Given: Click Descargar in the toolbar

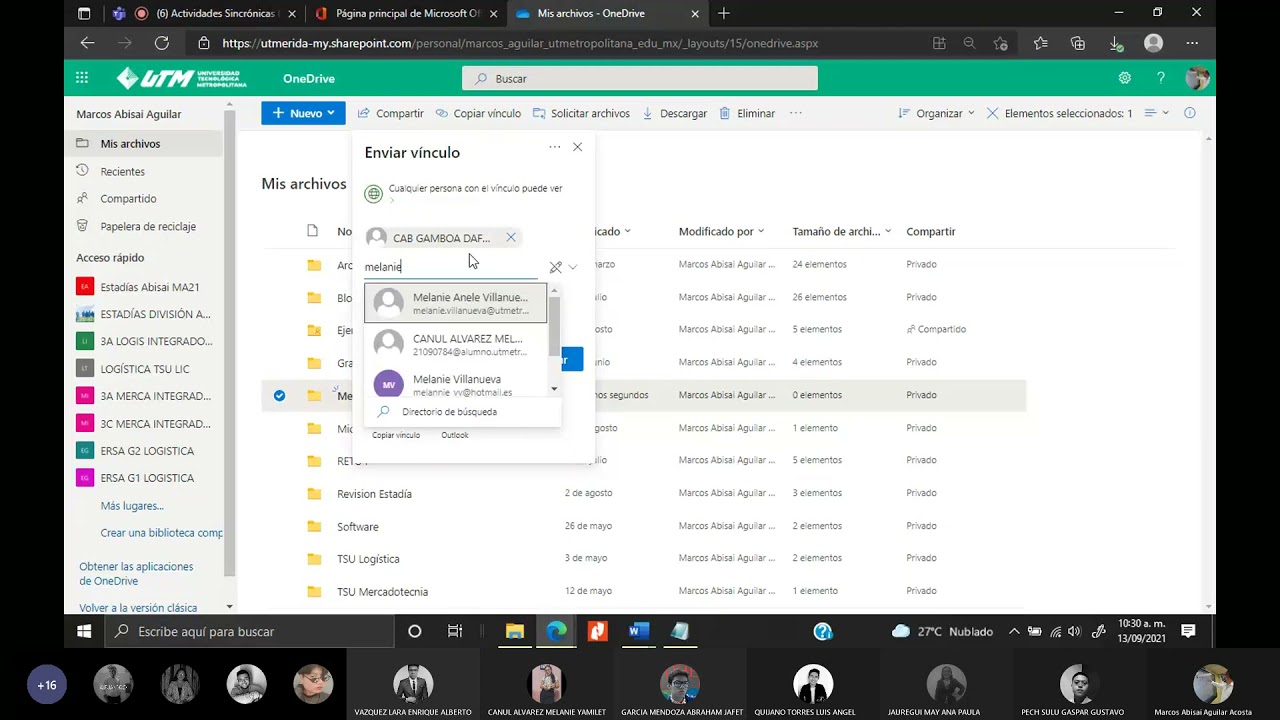Looking at the screenshot, I should coord(675,113).
